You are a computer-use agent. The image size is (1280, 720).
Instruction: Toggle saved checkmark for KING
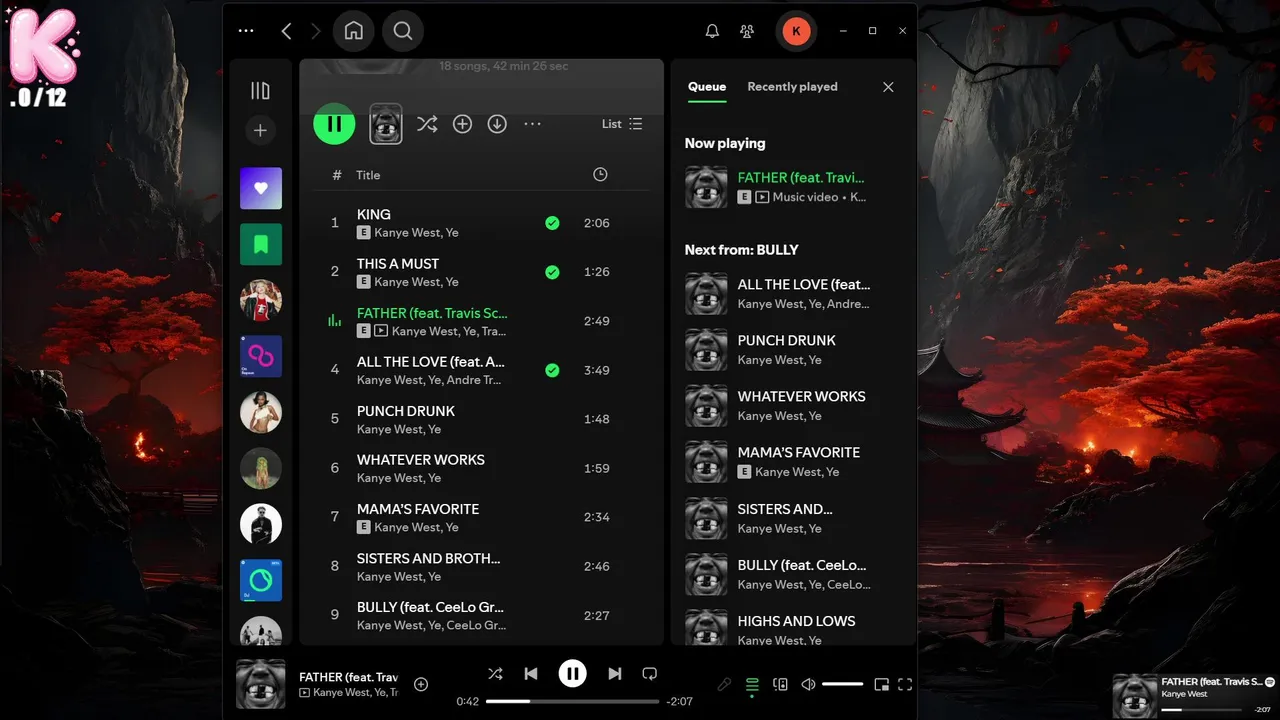tap(552, 223)
